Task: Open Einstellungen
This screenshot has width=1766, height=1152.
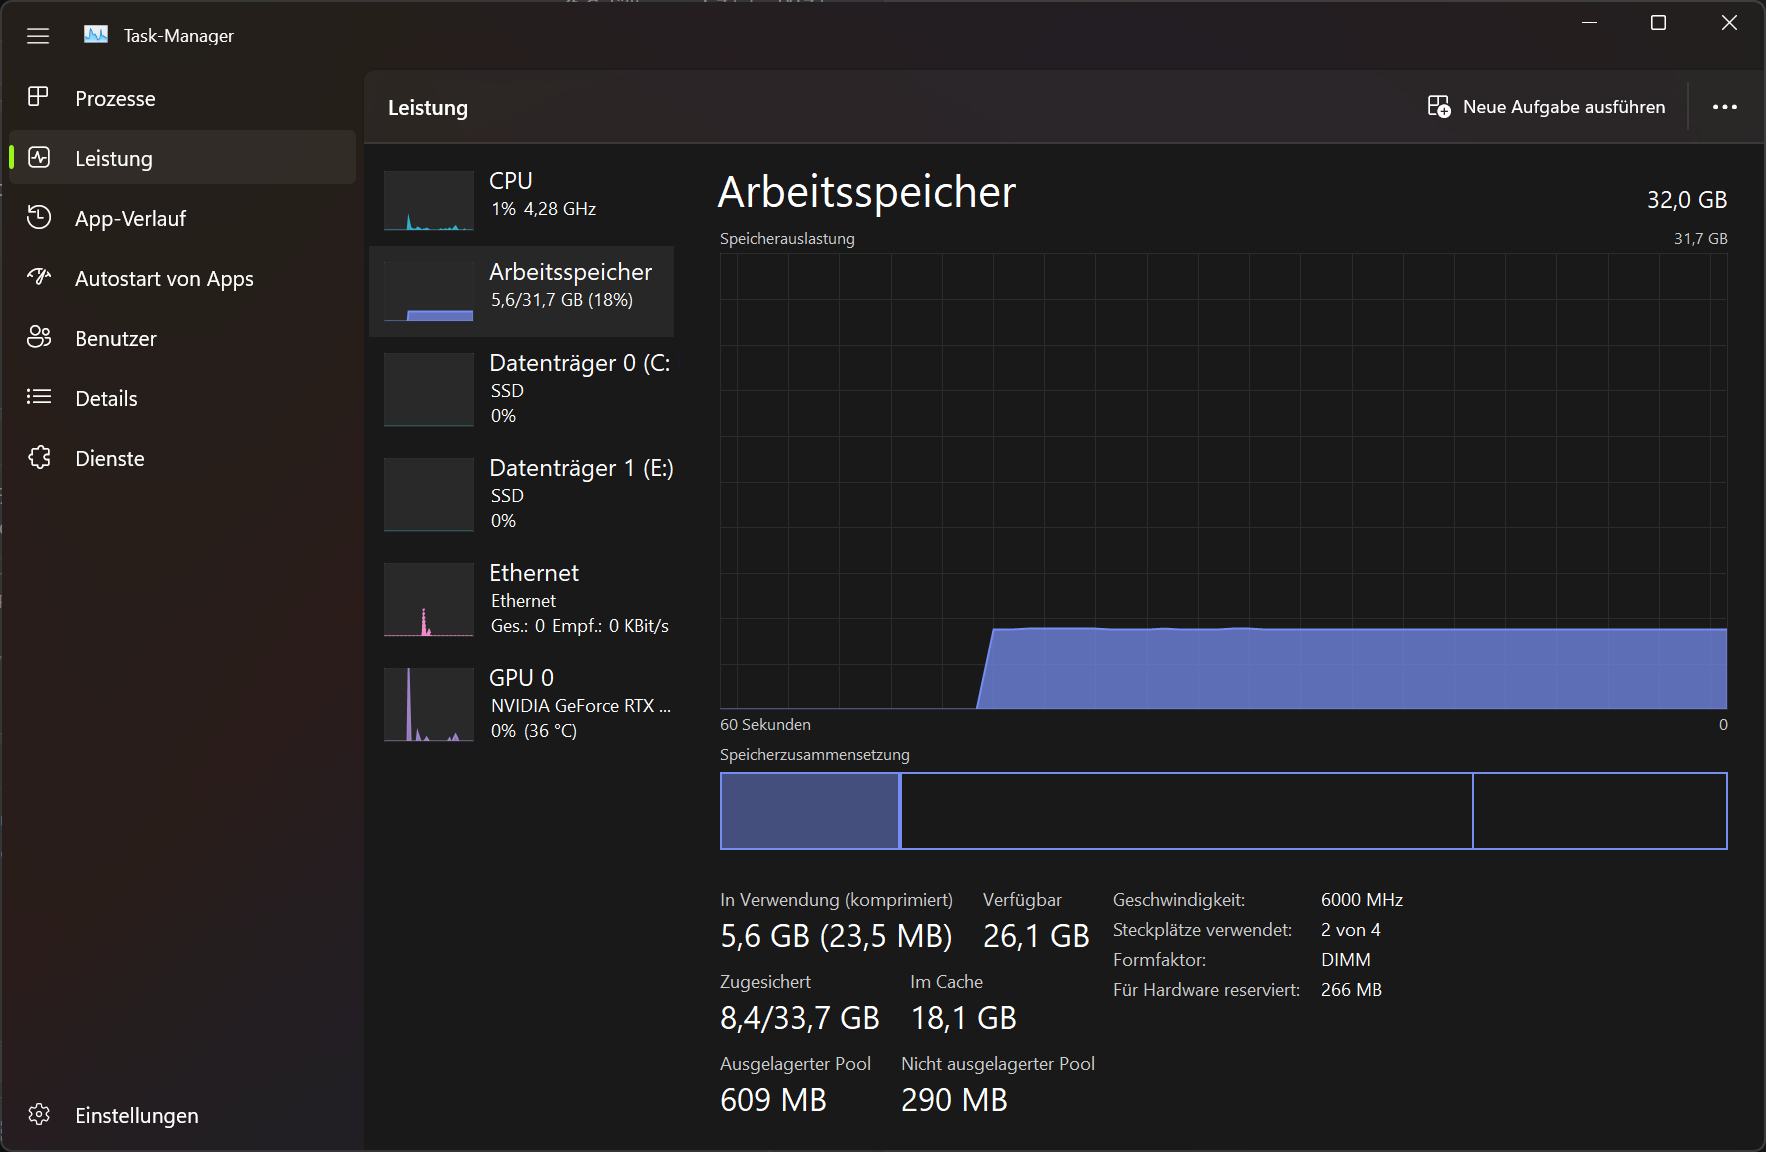Action: (x=182, y=1115)
